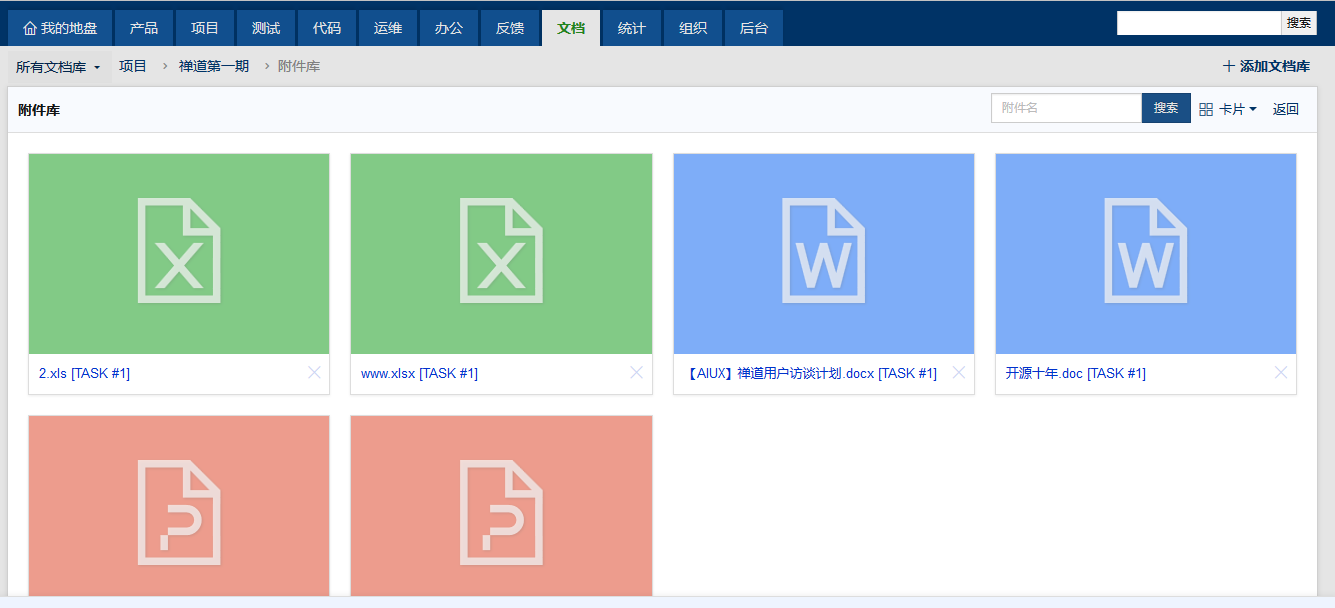The height and width of the screenshot is (608, 1335).
Task: Expand the 所有文档库 dropdown
Action: tap(58, 67)
